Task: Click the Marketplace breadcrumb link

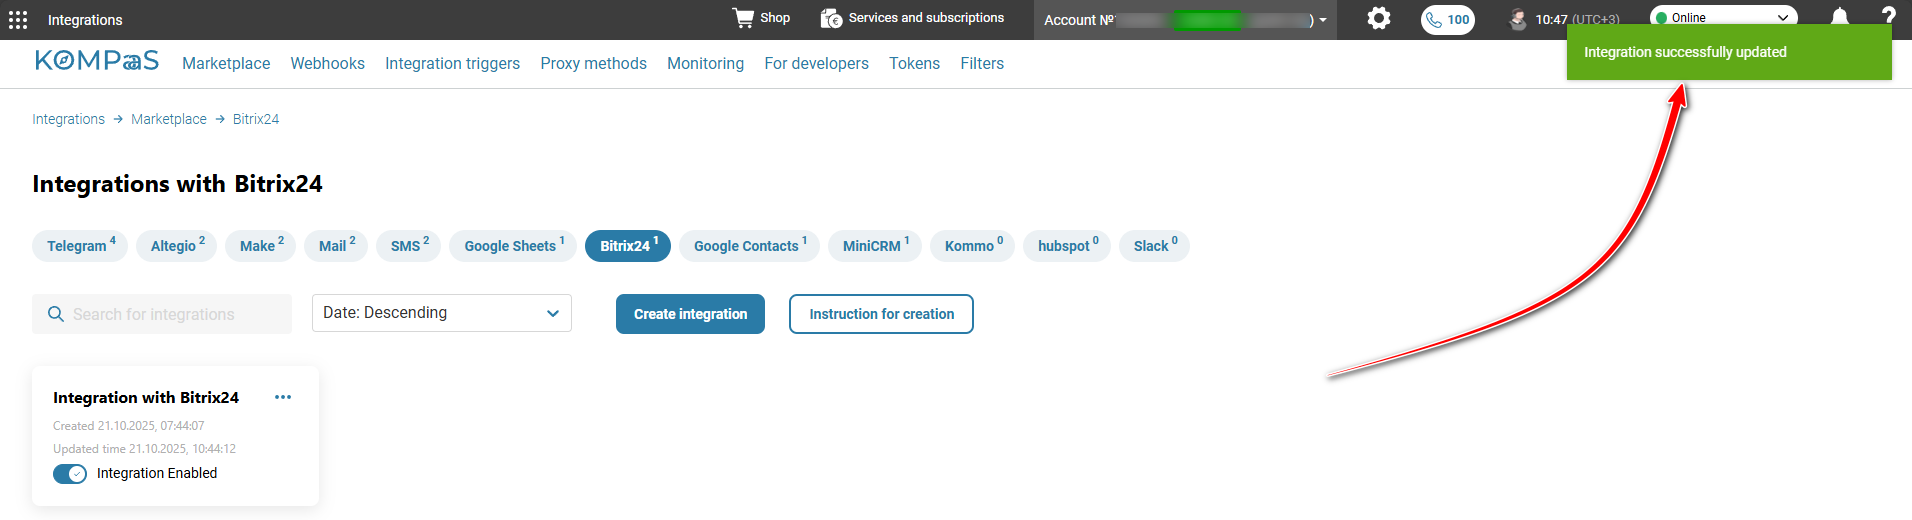Action: 169,119
